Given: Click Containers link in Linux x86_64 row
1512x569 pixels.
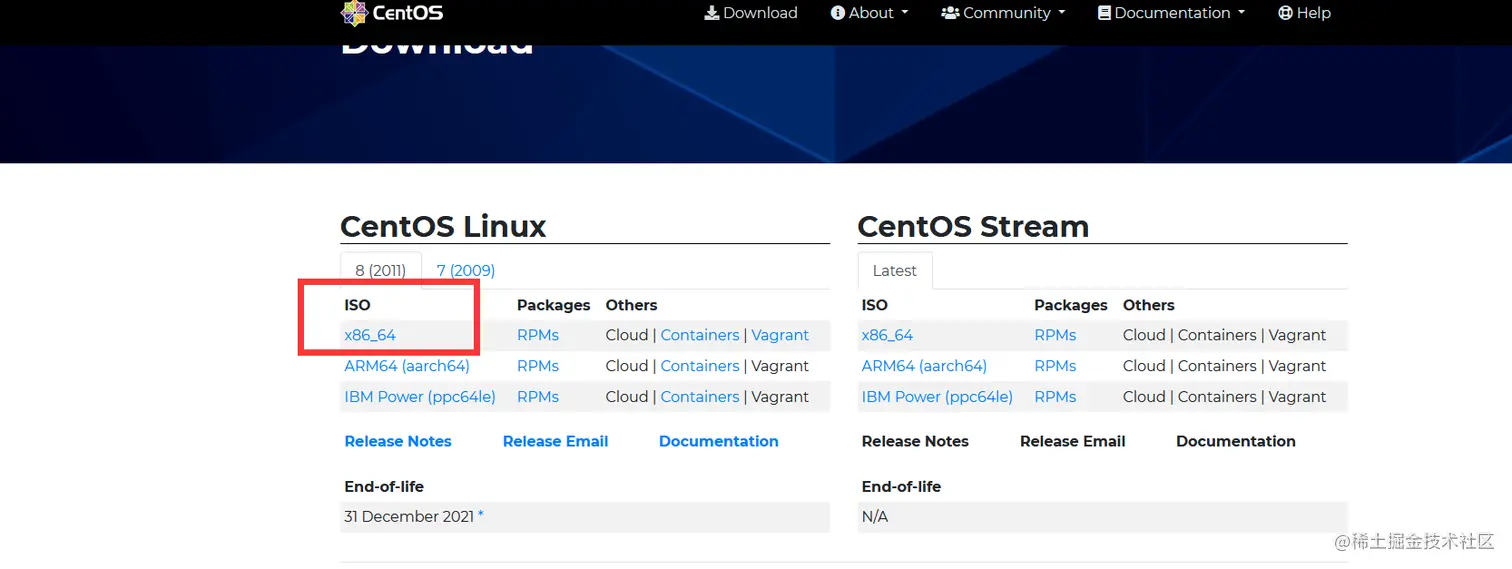Looking at the screenshot, I should 700,335.
